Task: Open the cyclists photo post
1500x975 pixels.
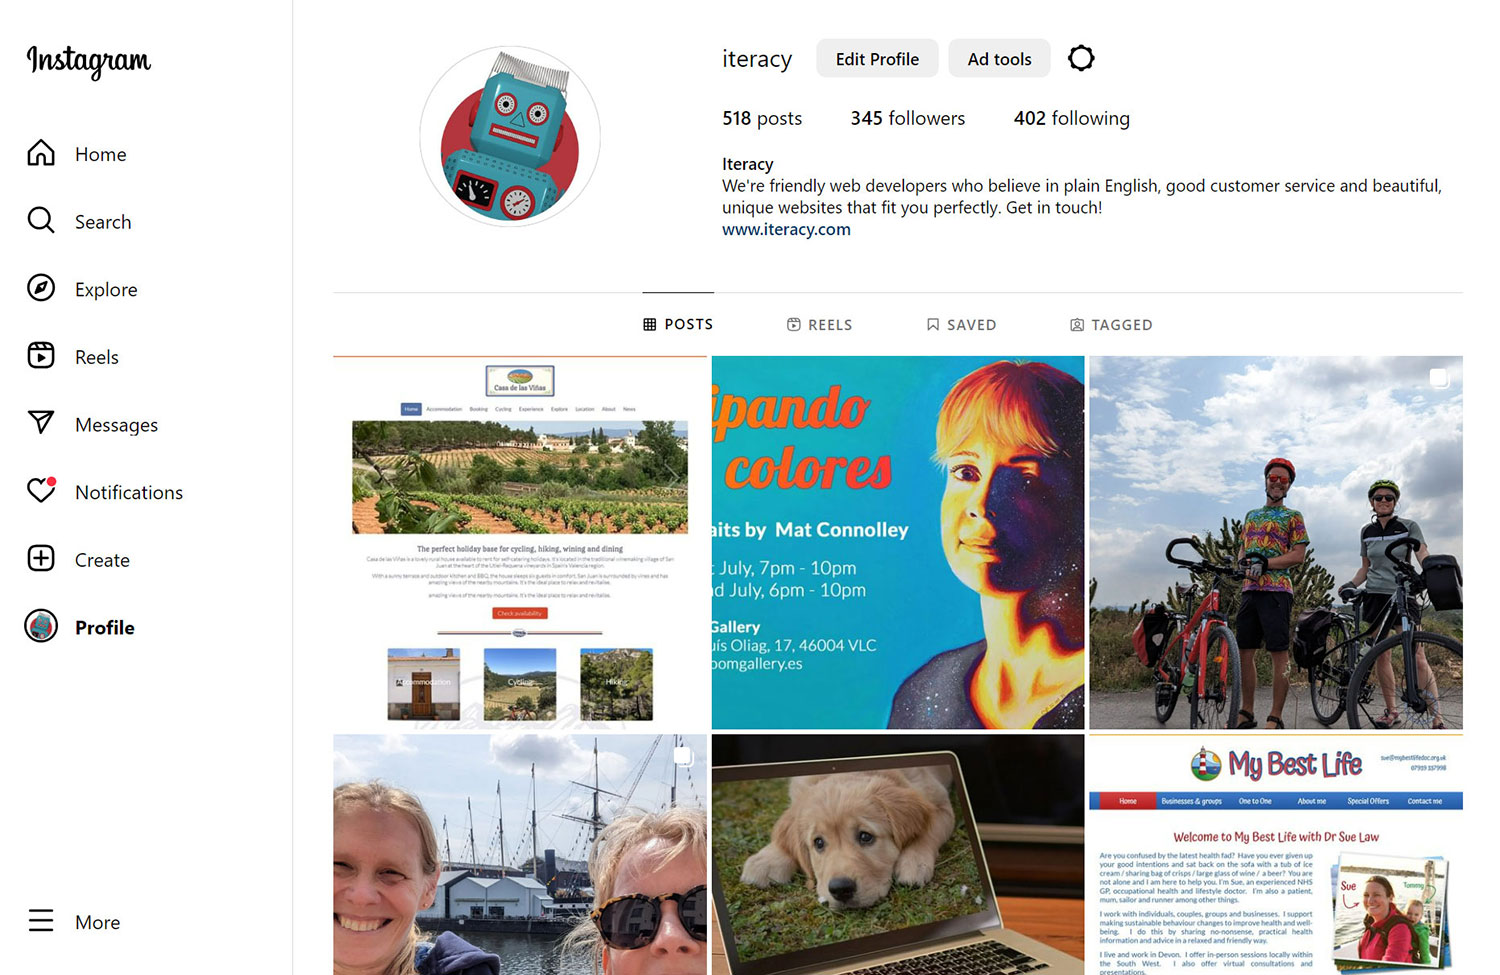Action: tap(1275, 542)
